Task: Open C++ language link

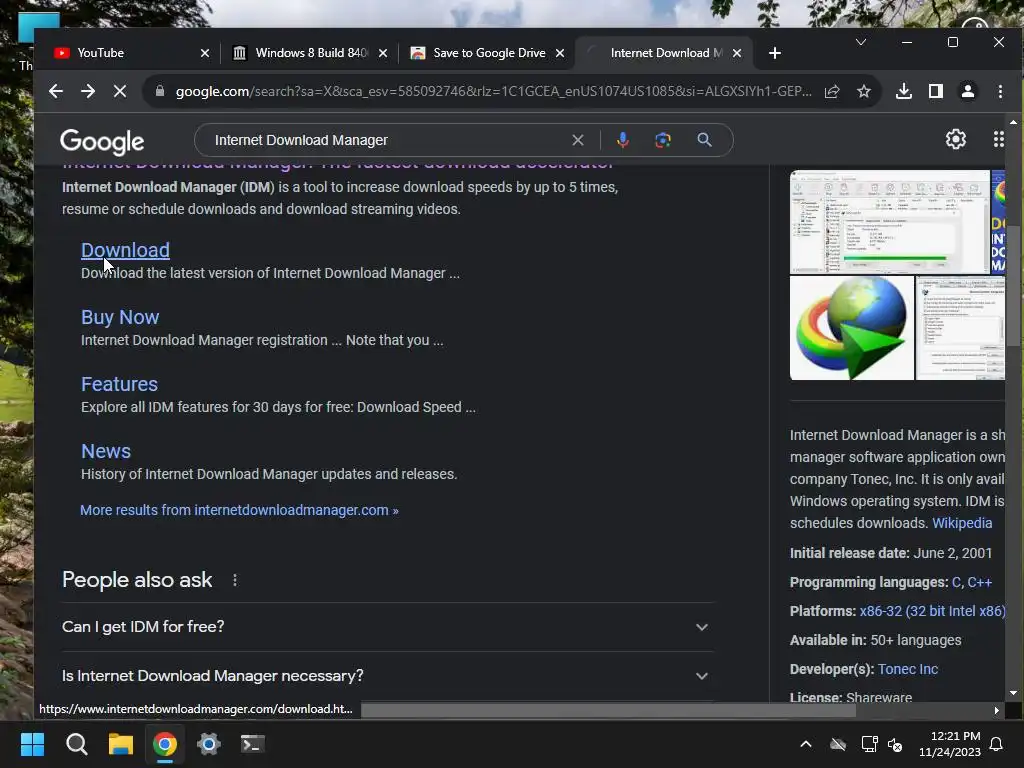Action: (980, 582)
